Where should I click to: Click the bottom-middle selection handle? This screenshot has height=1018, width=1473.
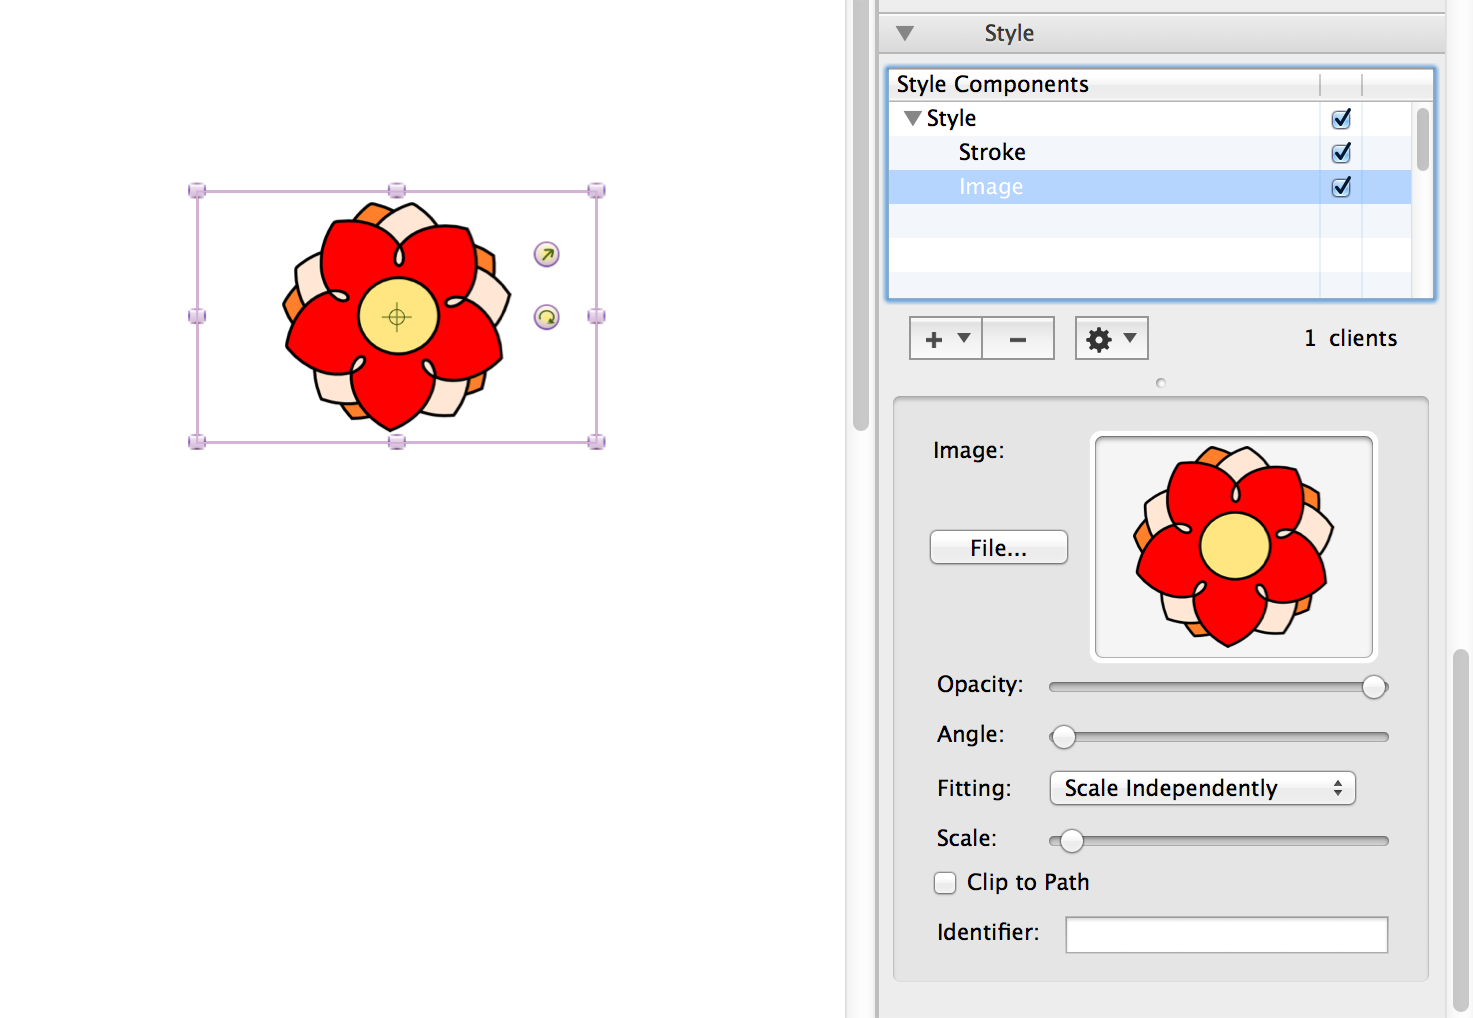pyautogui.click(x=397, y=442)
